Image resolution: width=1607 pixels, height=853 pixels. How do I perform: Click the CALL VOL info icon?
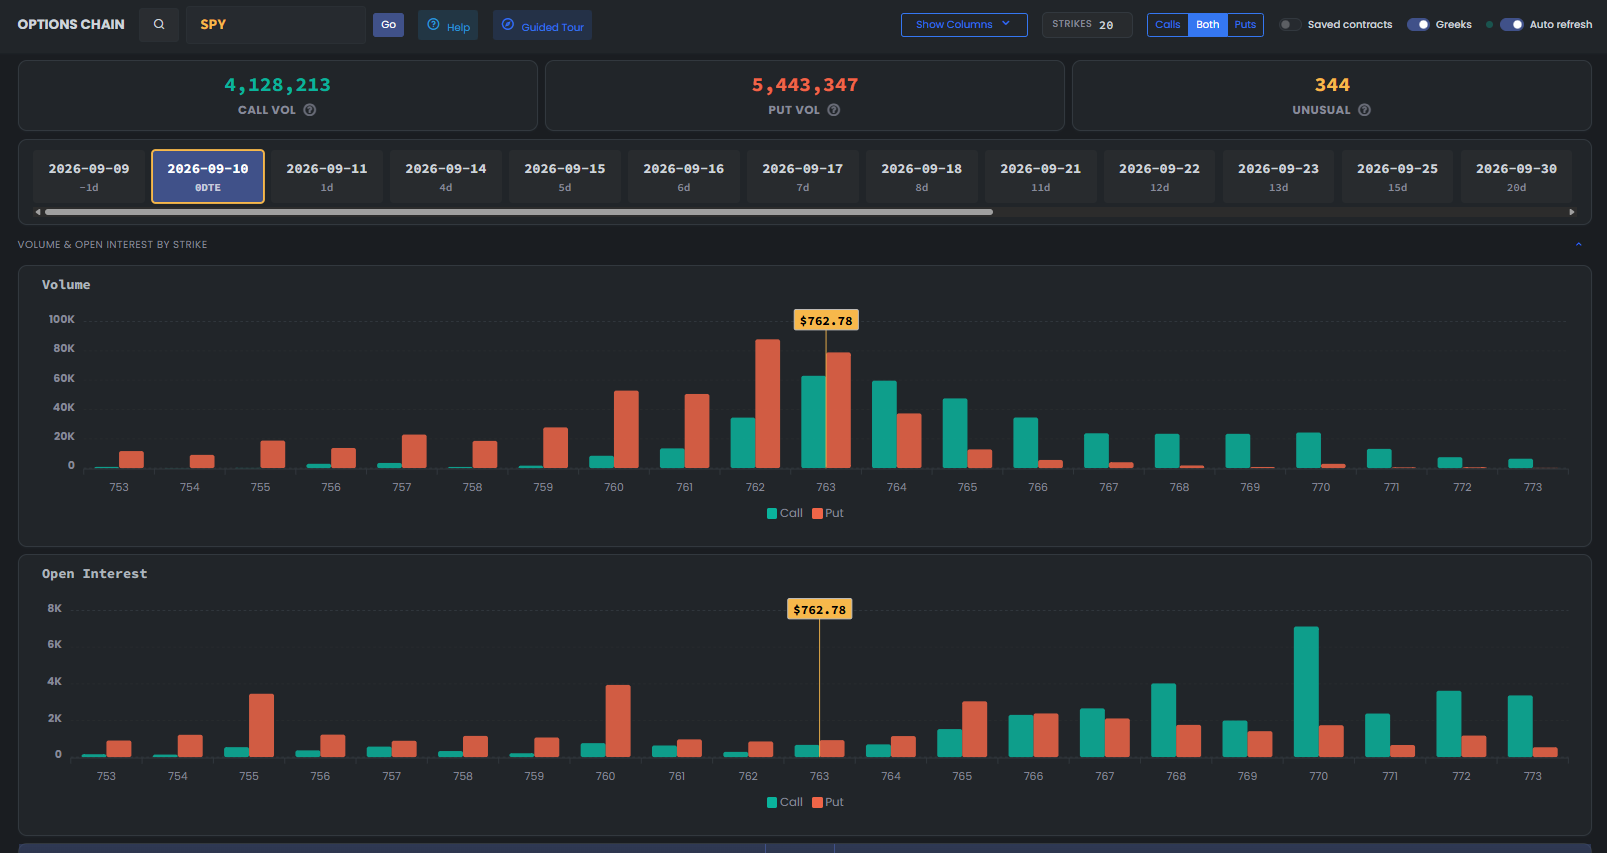(310, 110)
